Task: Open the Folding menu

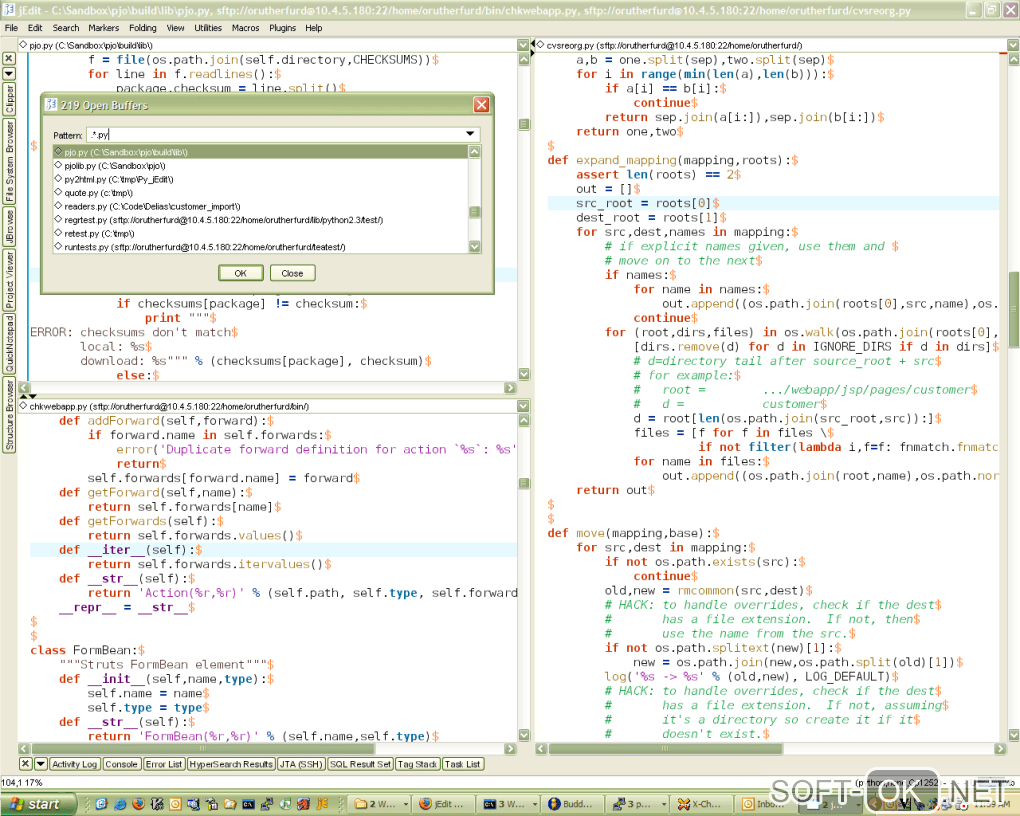Action: [142, 28]
